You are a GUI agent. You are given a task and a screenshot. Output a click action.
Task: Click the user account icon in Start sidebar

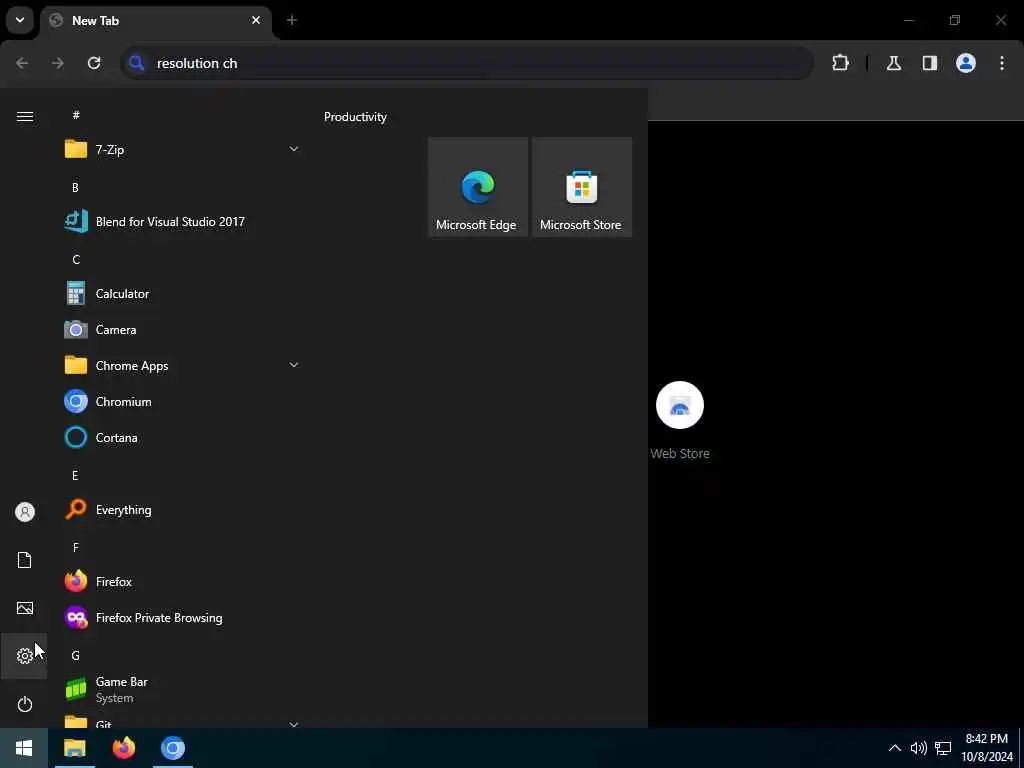(x=25, y=512)
